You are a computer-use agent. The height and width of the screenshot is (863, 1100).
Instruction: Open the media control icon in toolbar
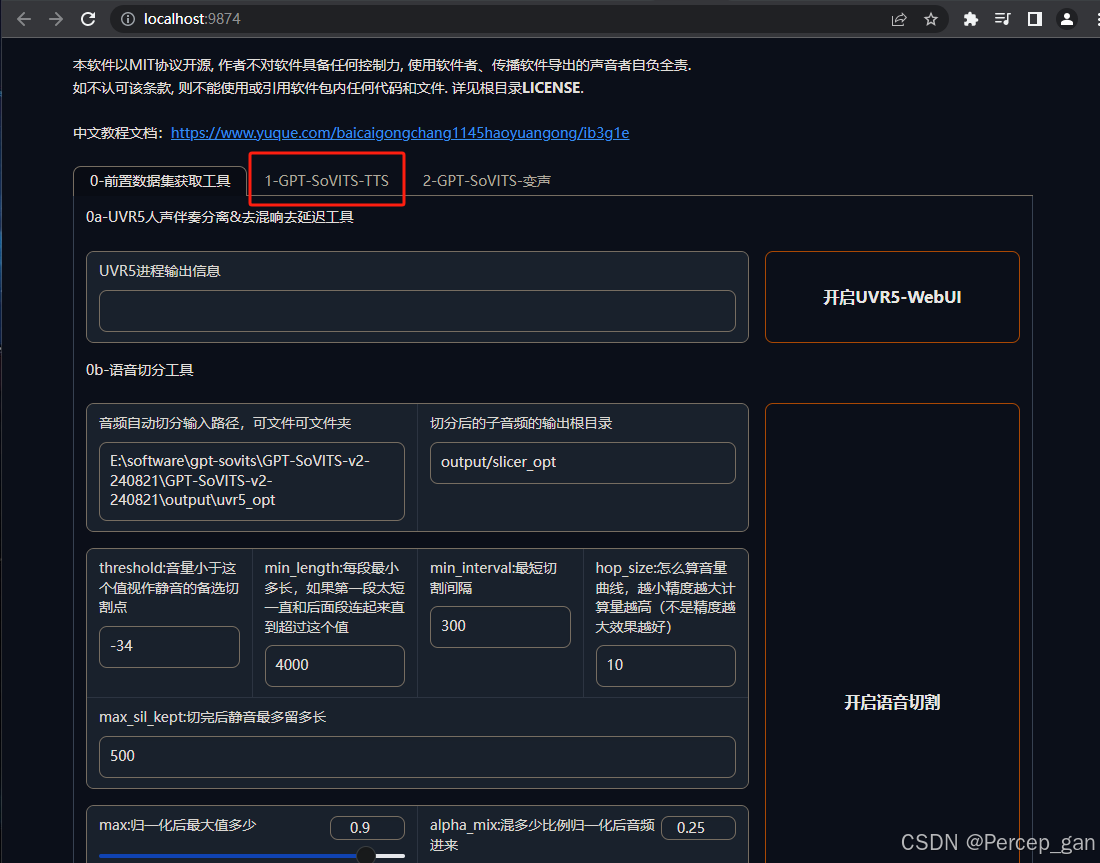[x=1002, y=19]
